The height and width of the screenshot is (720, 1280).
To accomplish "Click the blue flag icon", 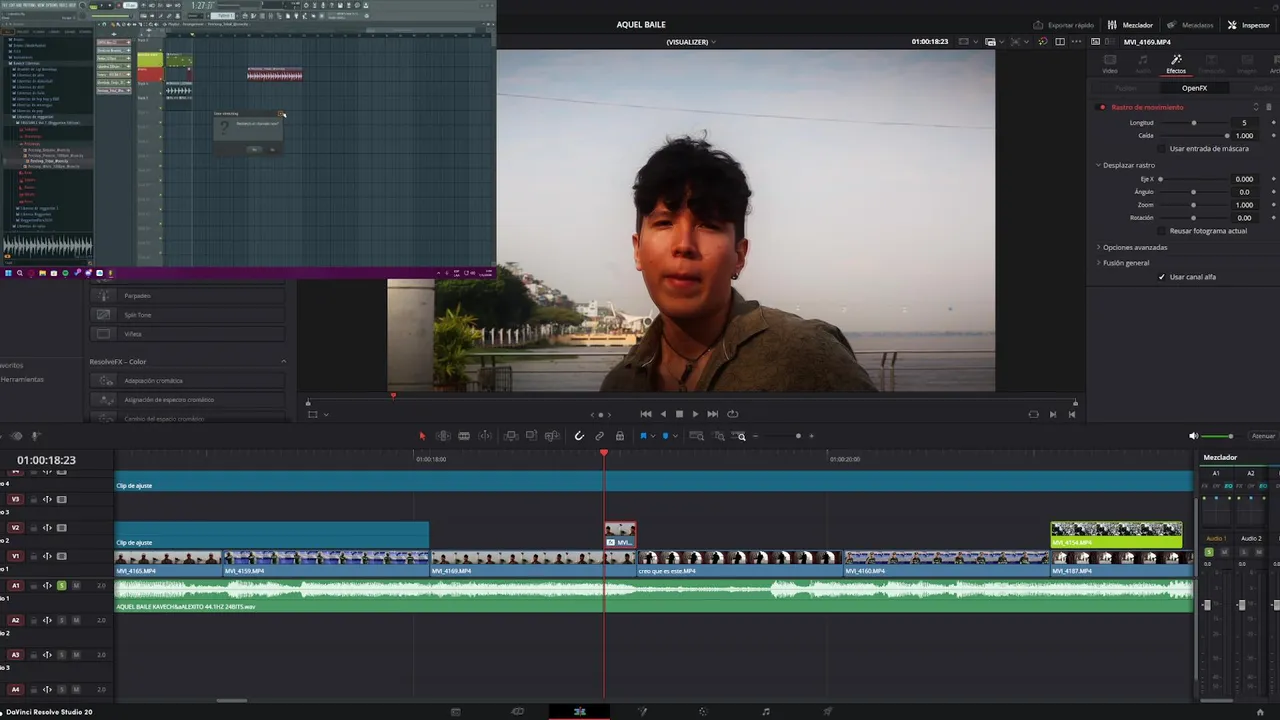I will (x=643, y=436).
